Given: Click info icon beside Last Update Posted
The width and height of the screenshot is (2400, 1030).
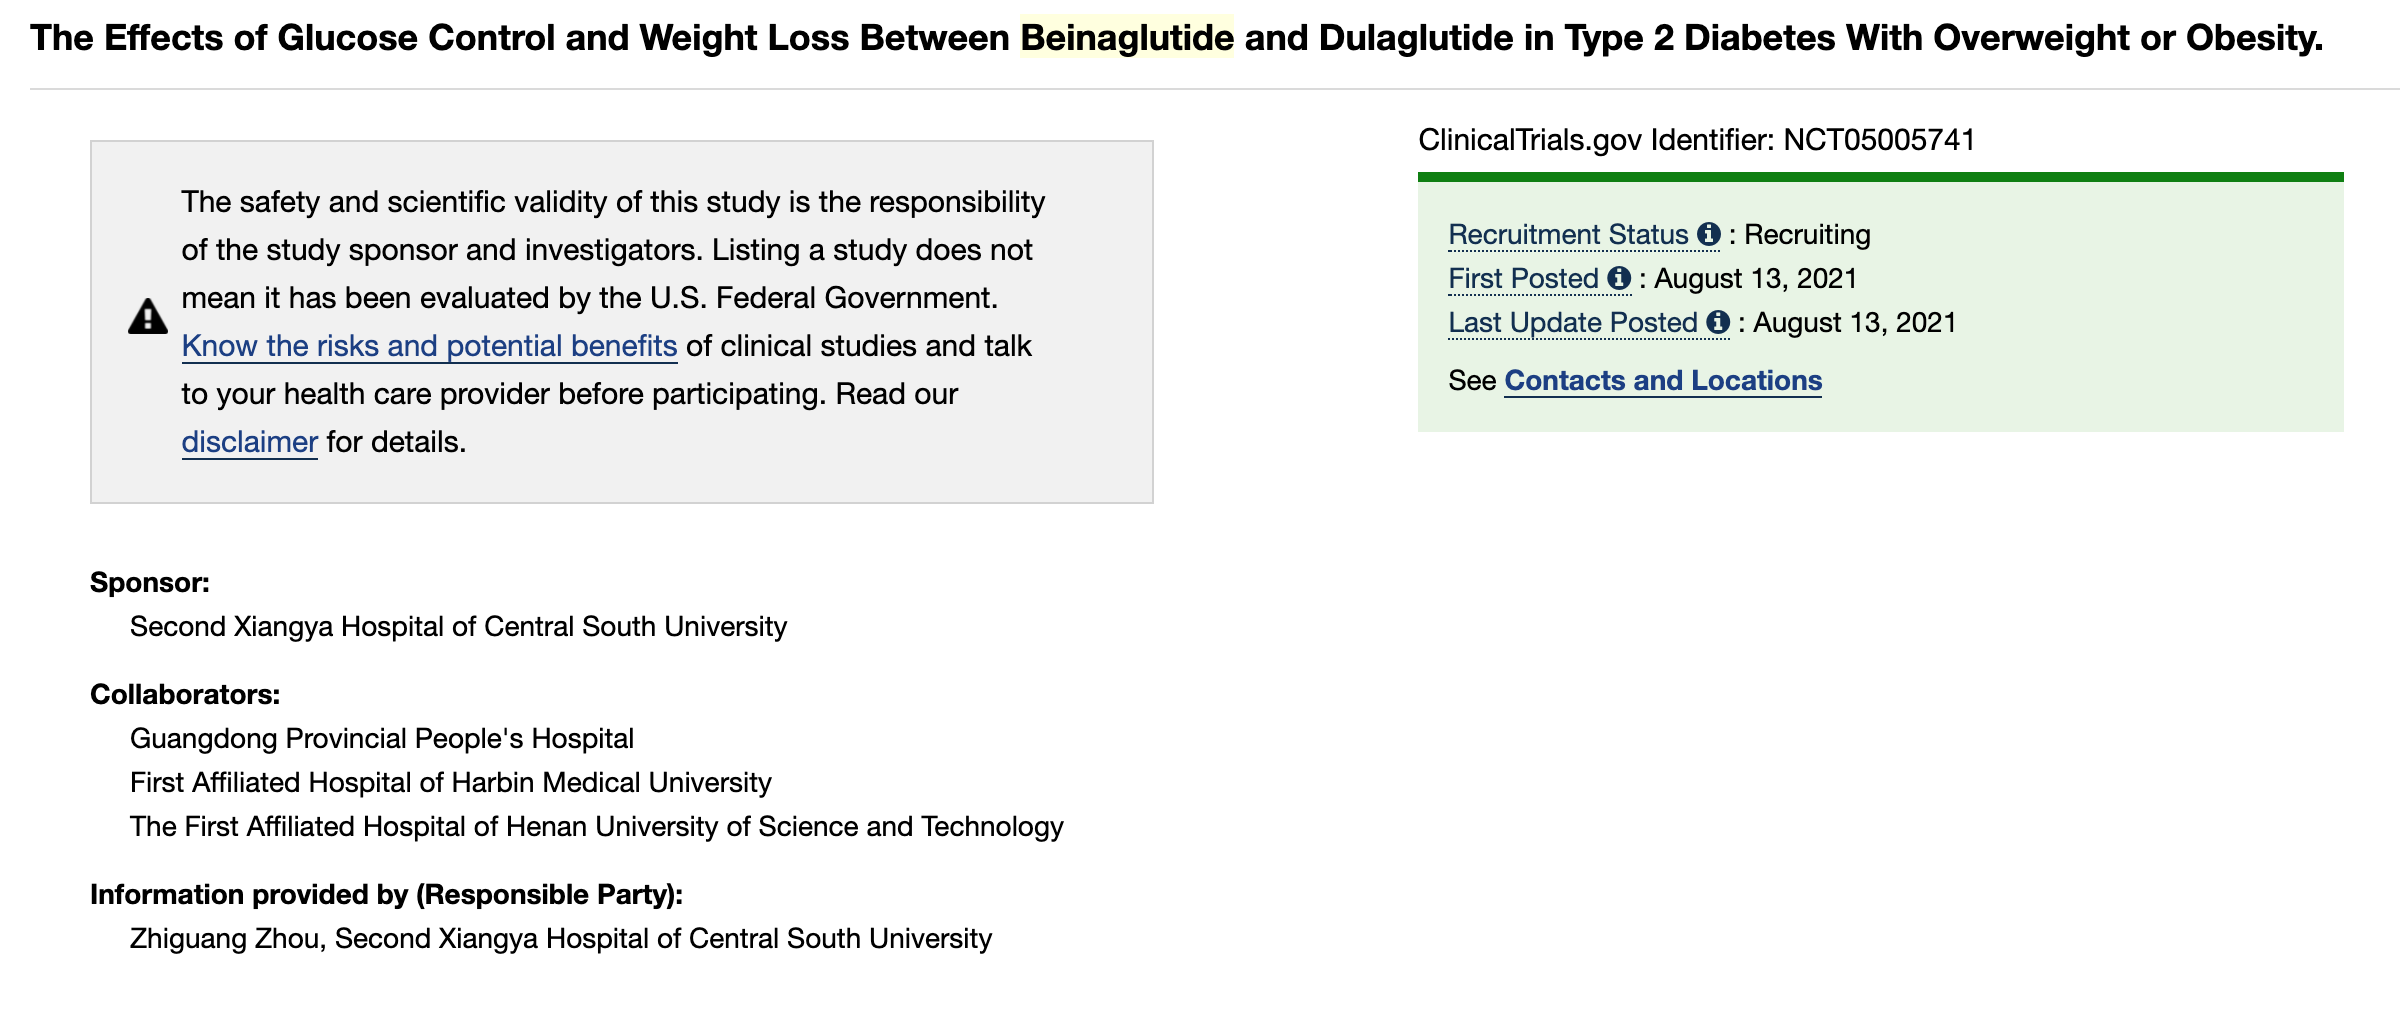Looking at the screenshot, I should [x=1718, y=322].
